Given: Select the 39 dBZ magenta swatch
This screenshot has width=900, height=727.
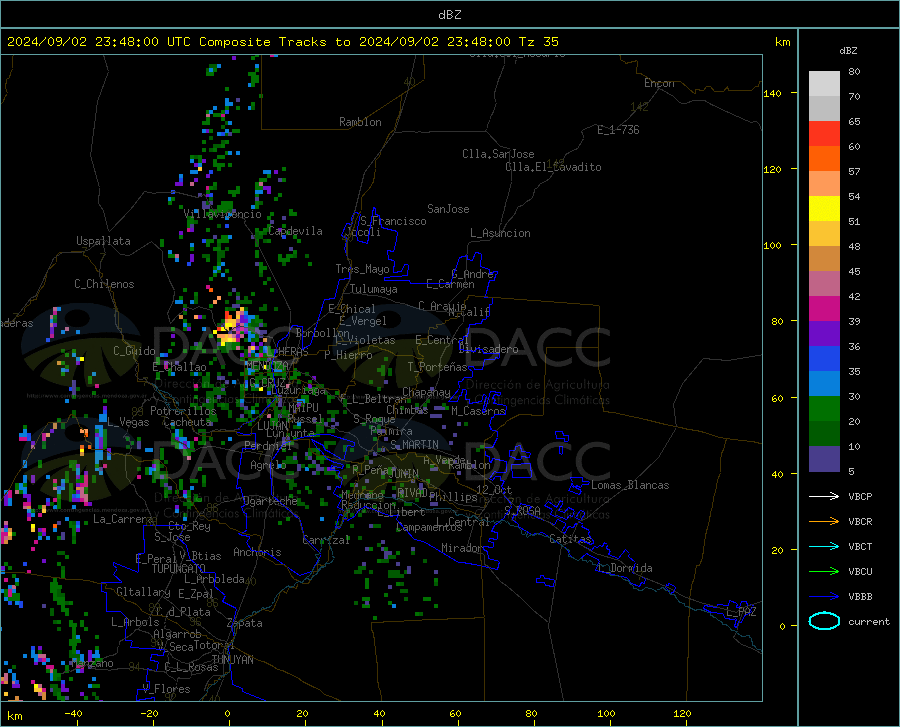Looking at the screenshot, I should click(824, 309).
